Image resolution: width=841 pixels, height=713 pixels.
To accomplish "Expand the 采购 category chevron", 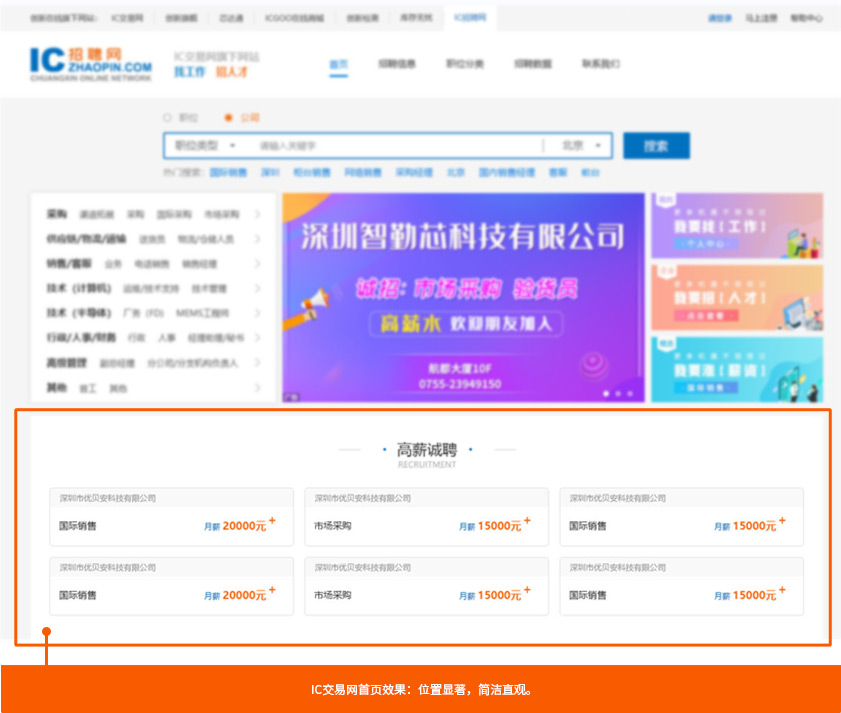I will [x=257, y=214].
